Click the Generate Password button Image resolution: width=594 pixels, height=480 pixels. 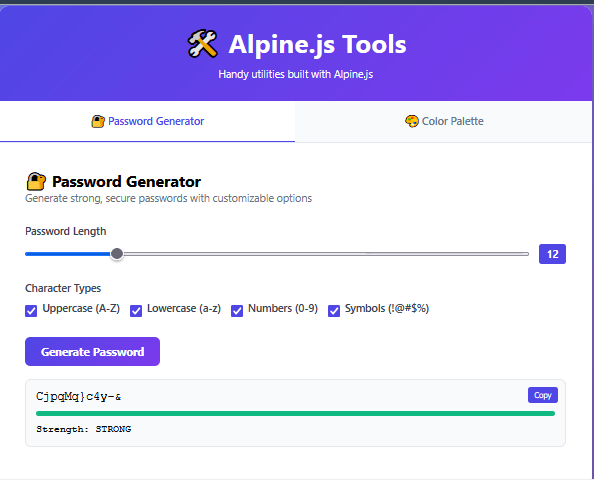click(x=92, y=352)
